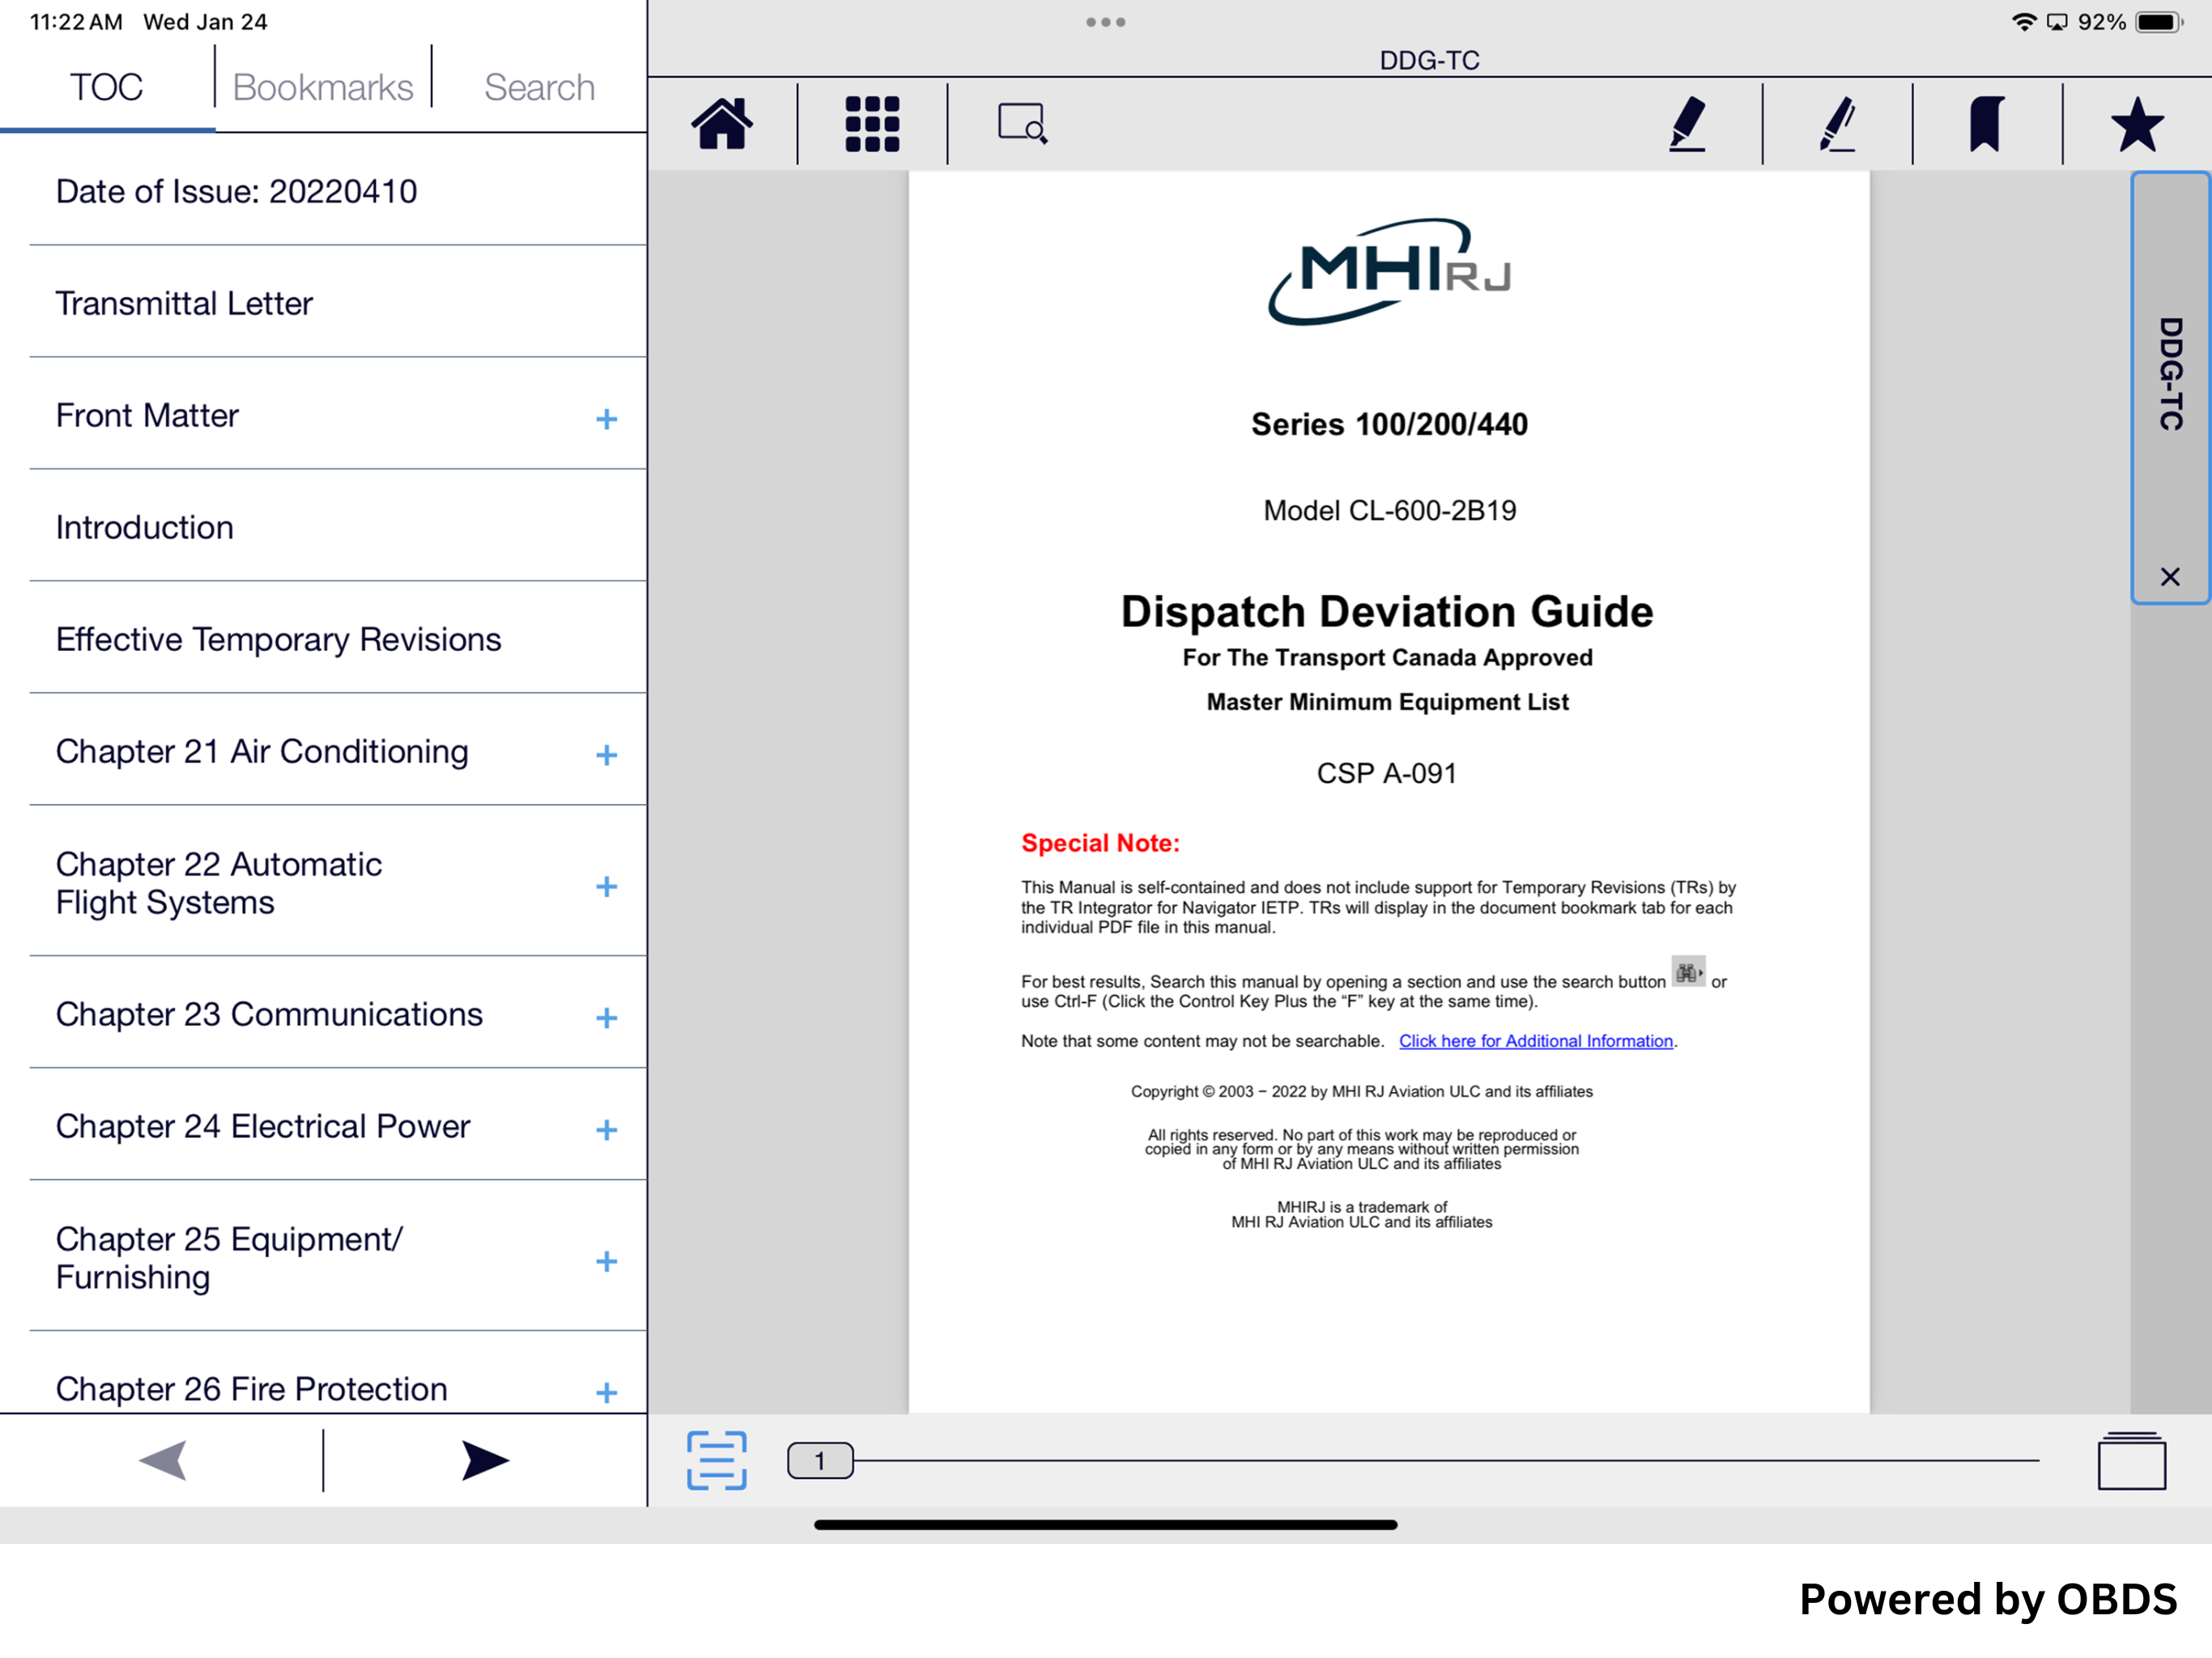Go back with left arrow

tap(162, 1460)
